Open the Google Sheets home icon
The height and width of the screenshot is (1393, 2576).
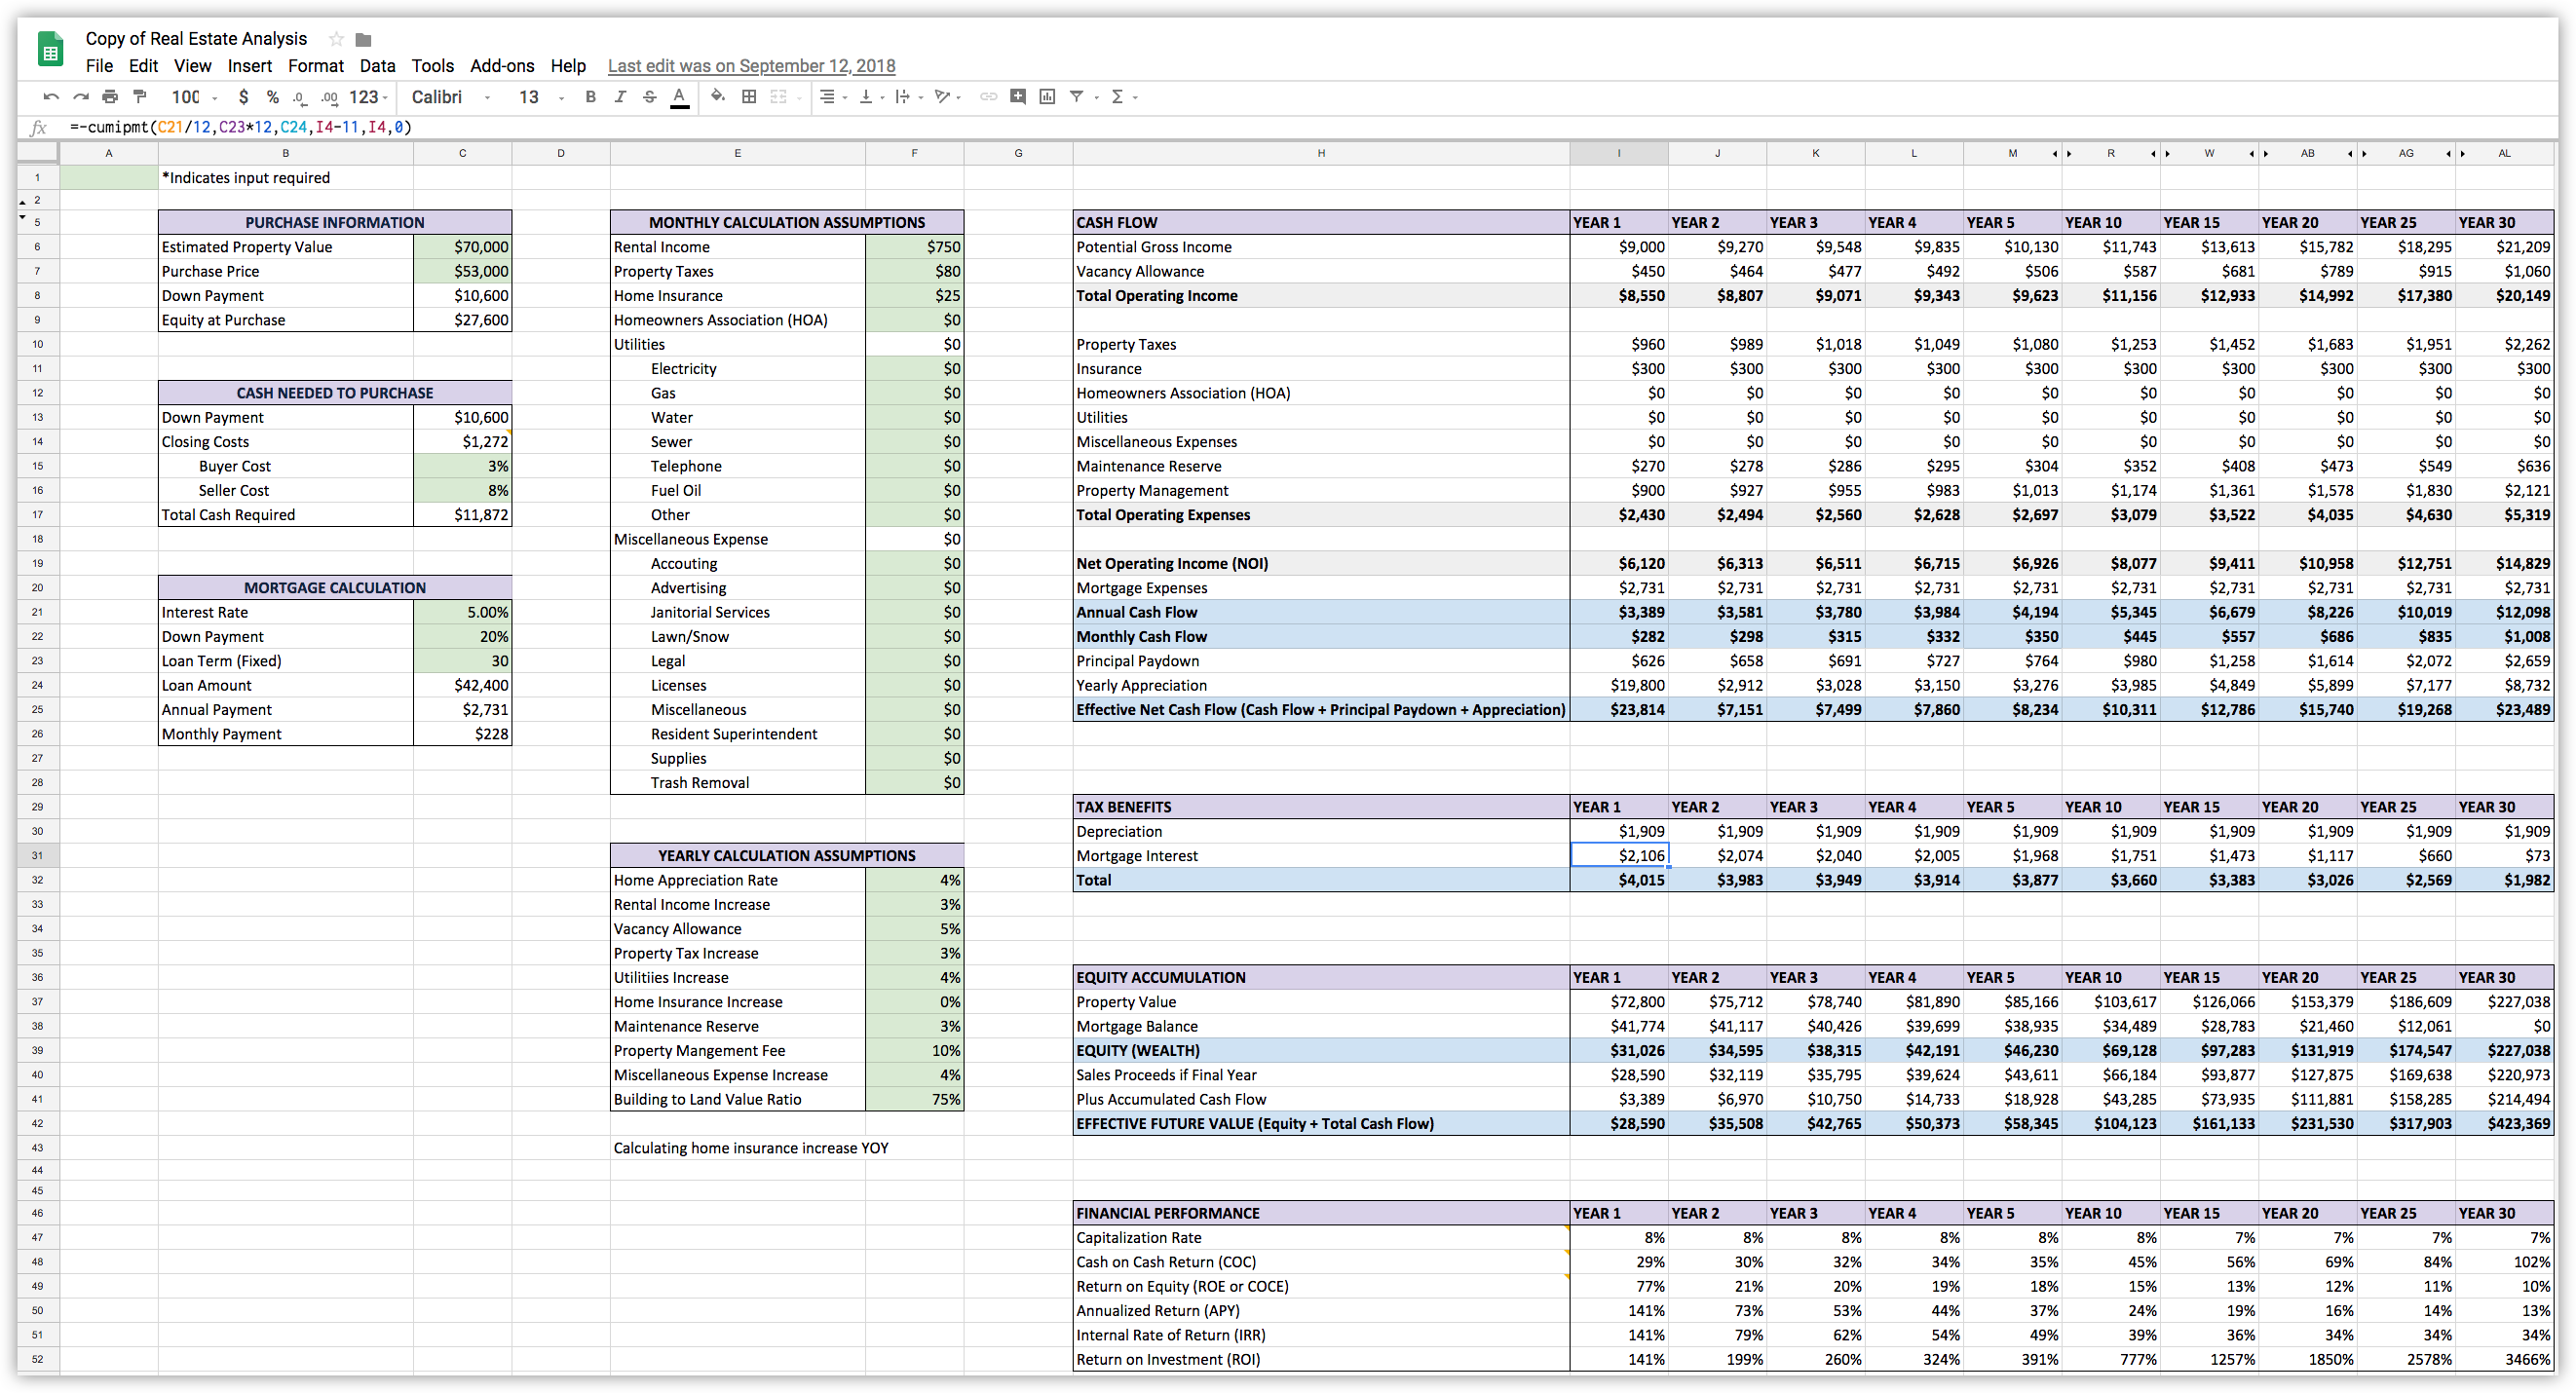pyautogui.click(x=50, y=49)
